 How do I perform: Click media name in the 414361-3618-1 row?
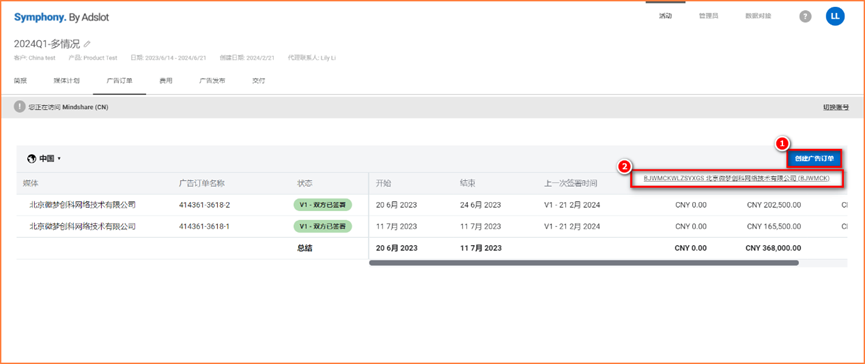point(83,226)
